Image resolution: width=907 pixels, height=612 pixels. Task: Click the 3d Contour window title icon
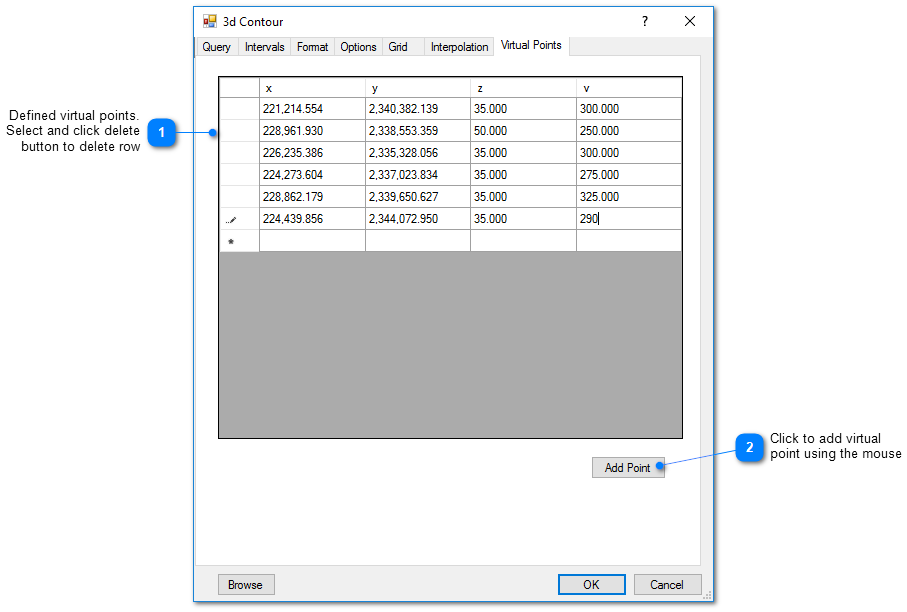pyautogui.click(x=210, y=21)
